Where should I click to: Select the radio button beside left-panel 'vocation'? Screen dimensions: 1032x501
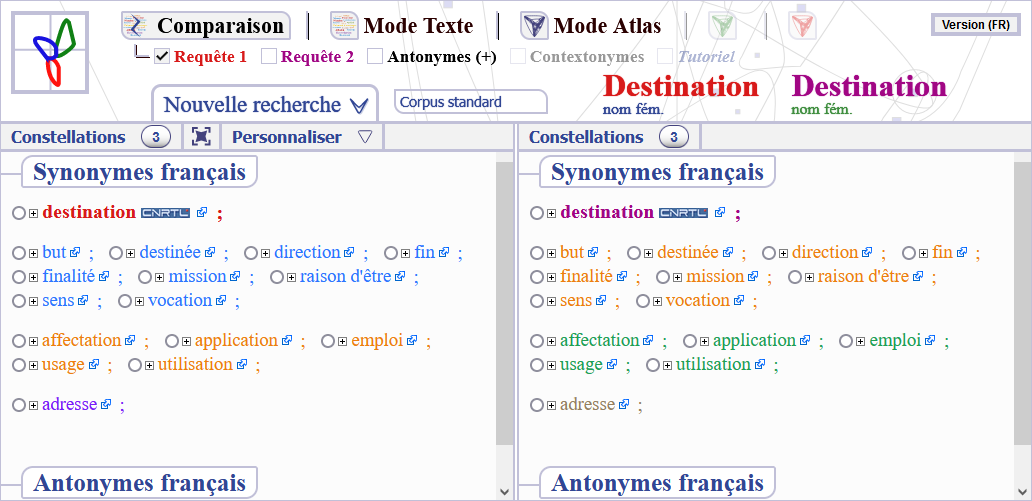coord(125,301)
